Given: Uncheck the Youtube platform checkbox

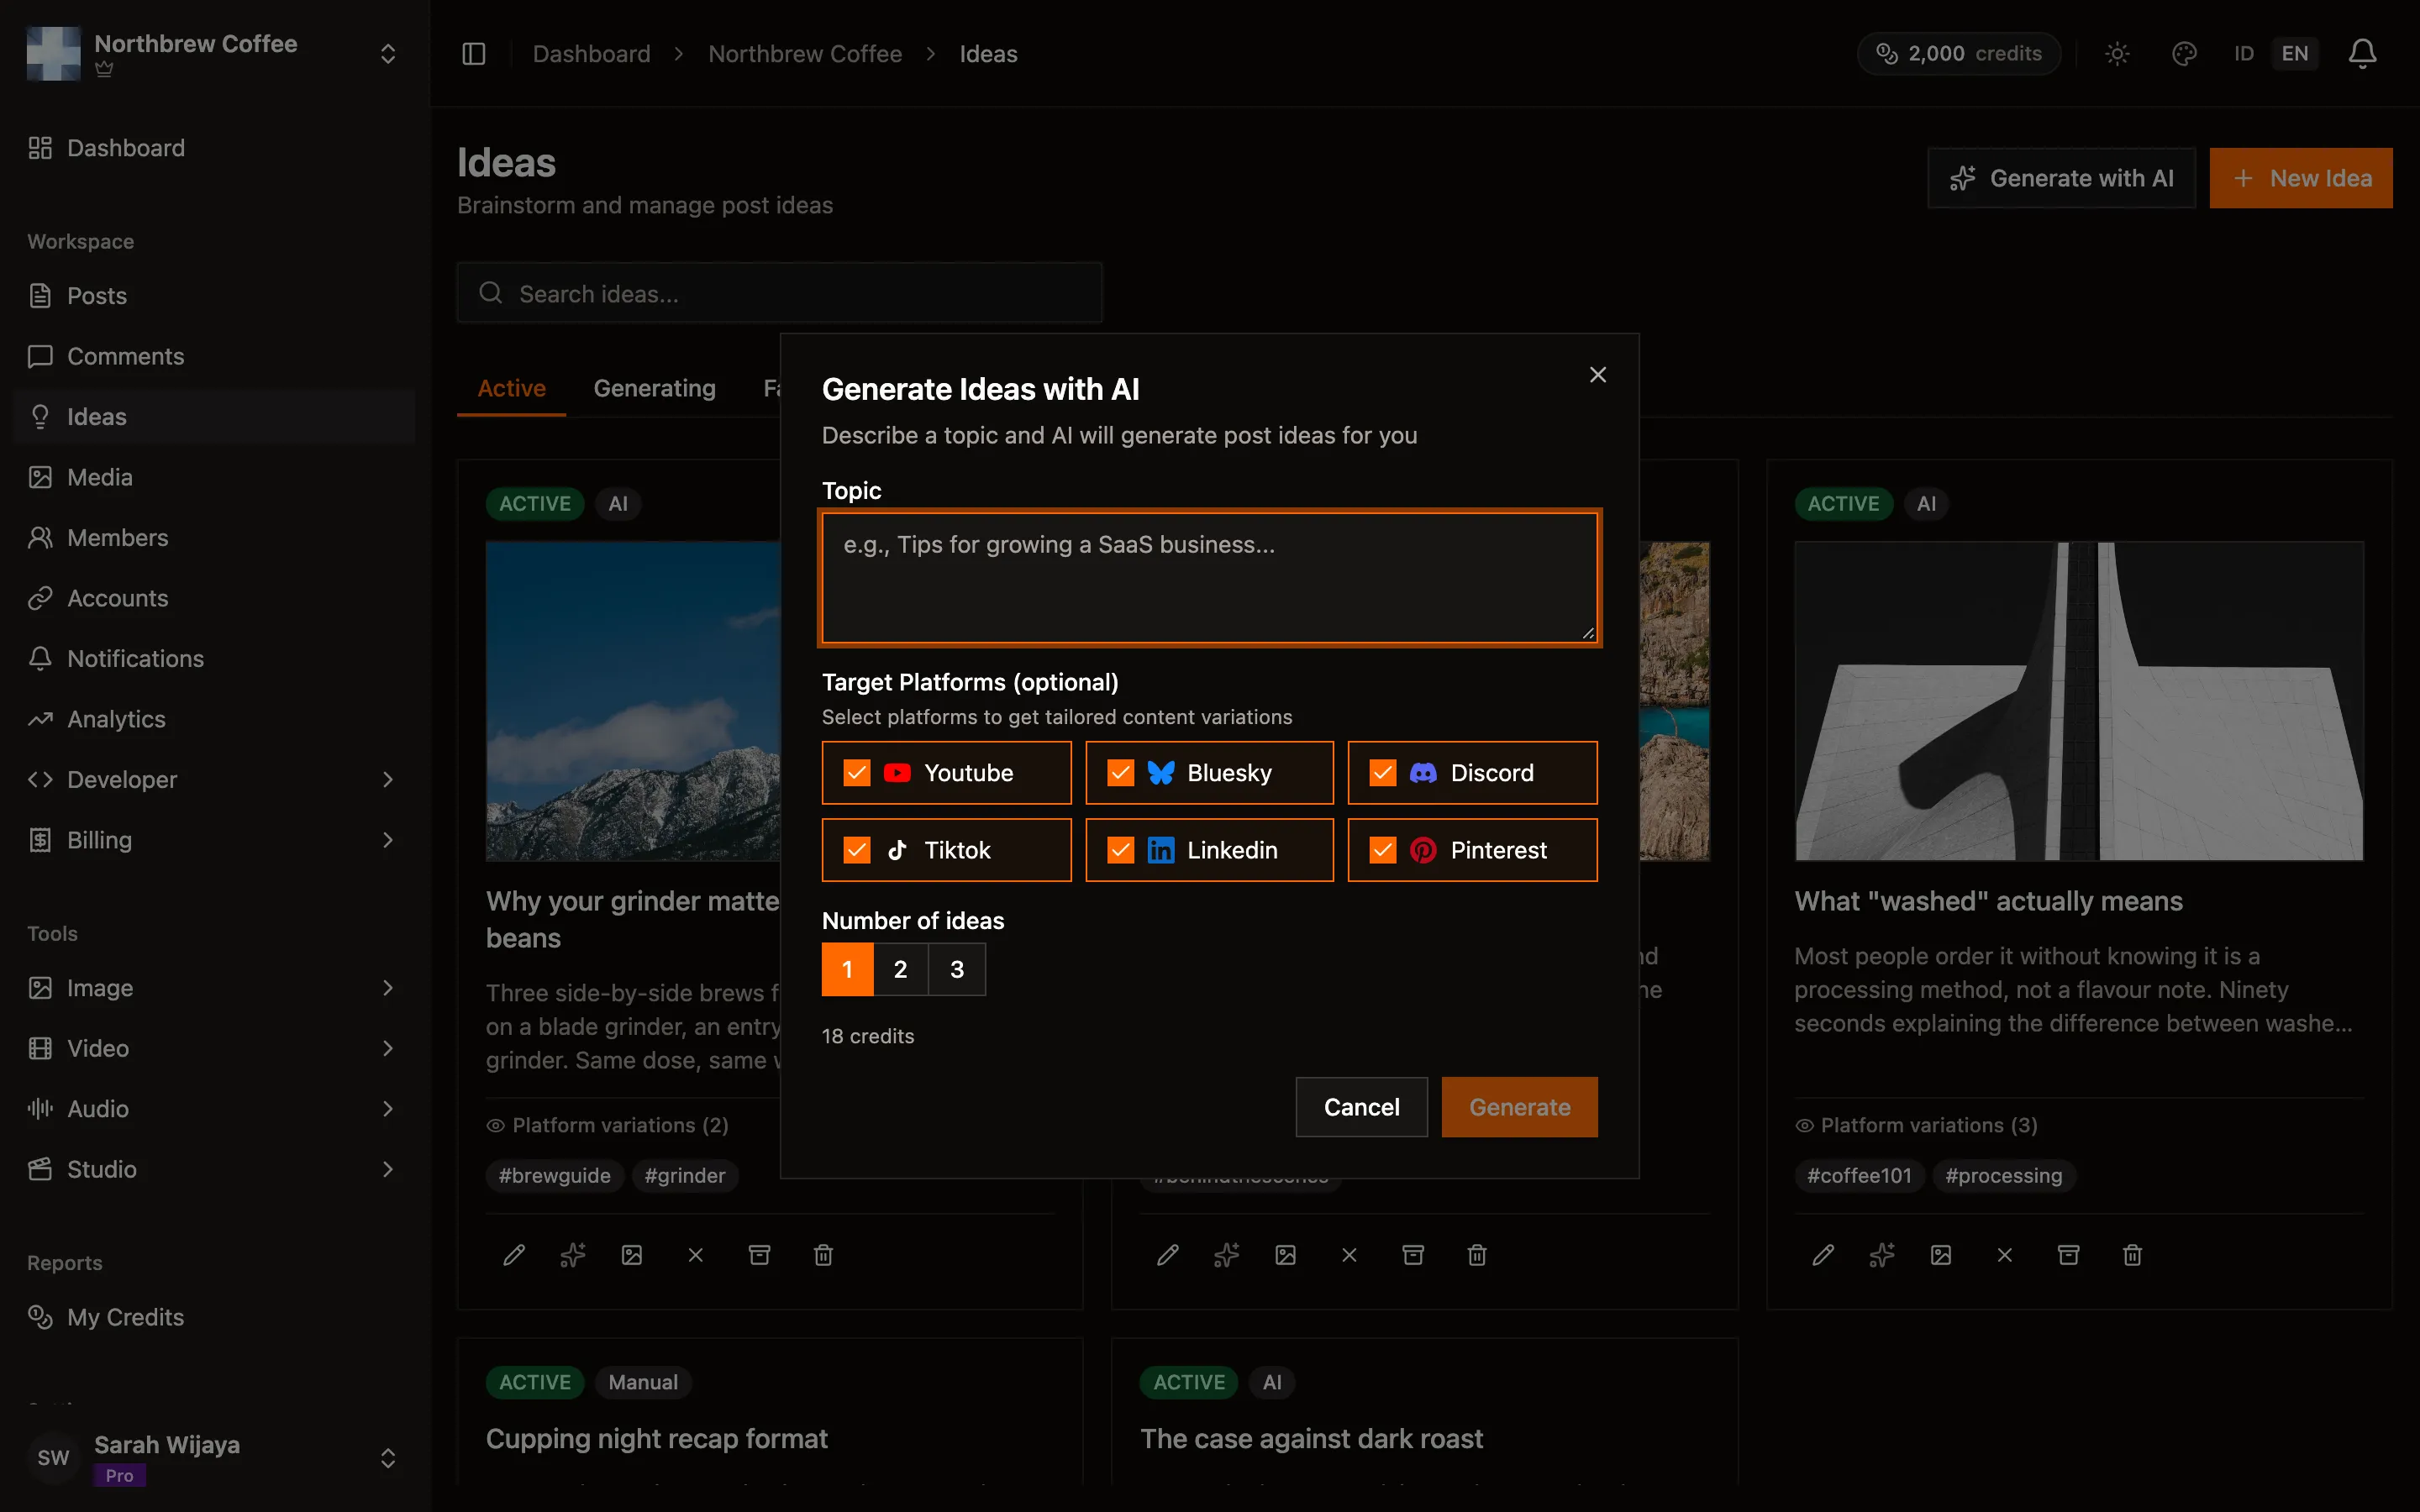Looking at the screenshot, I should [857, 773].
